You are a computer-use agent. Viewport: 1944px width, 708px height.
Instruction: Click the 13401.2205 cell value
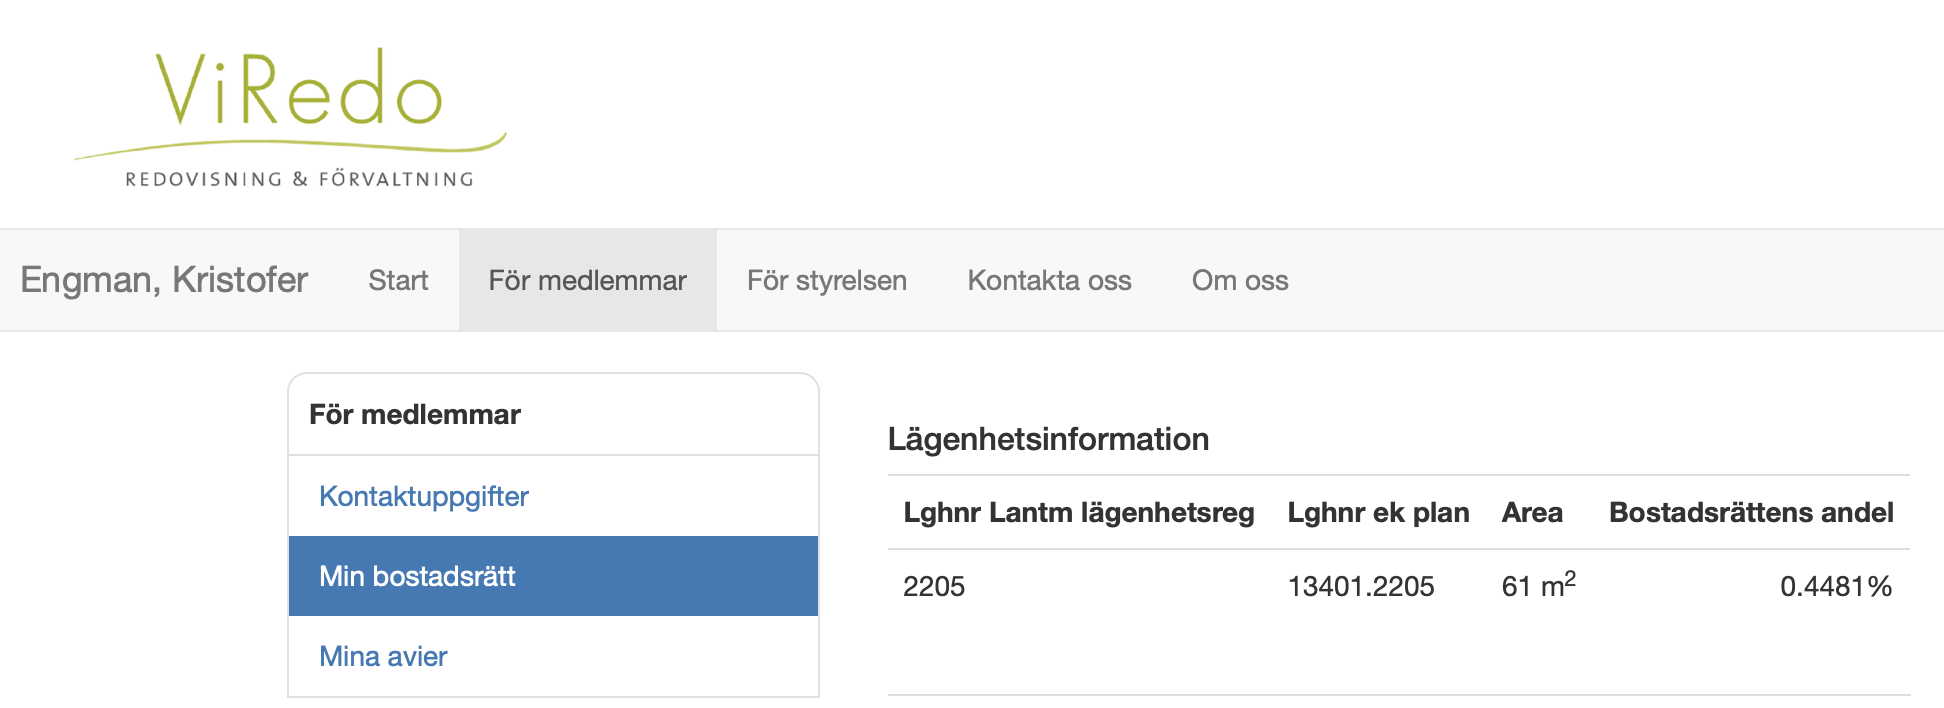point(1360,587)
